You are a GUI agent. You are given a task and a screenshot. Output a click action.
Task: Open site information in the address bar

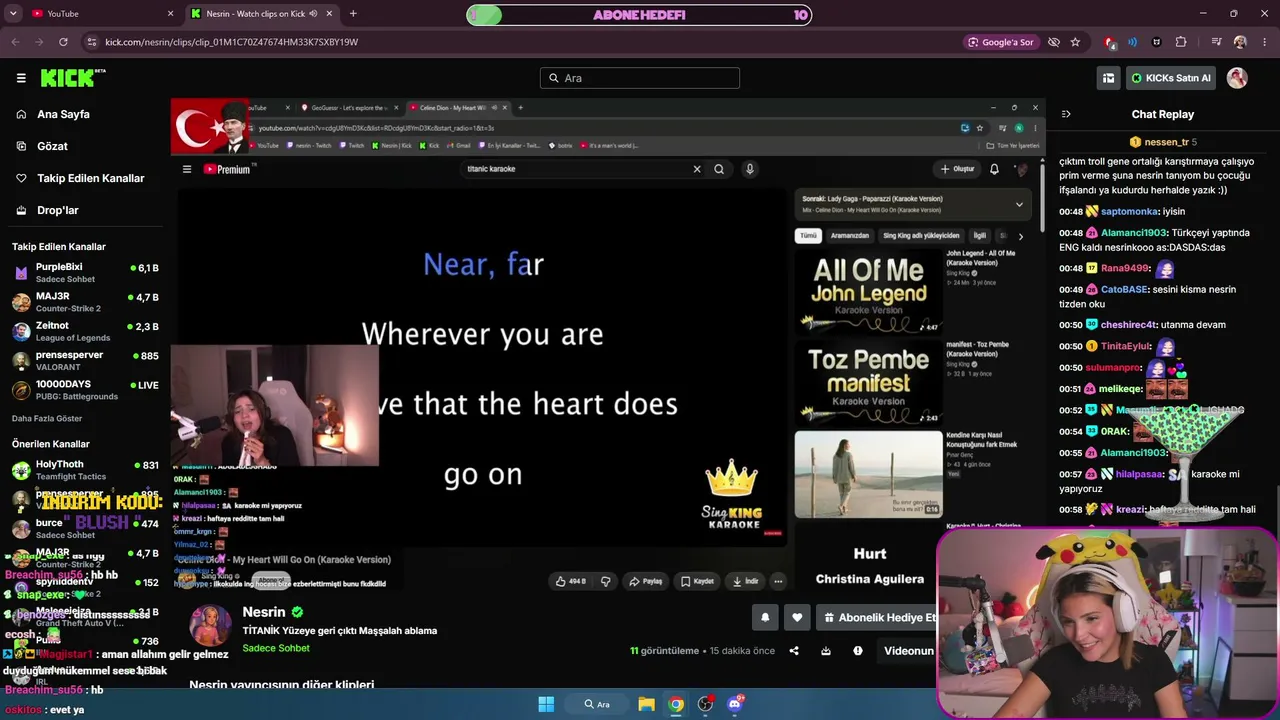[x=92, y=42]
